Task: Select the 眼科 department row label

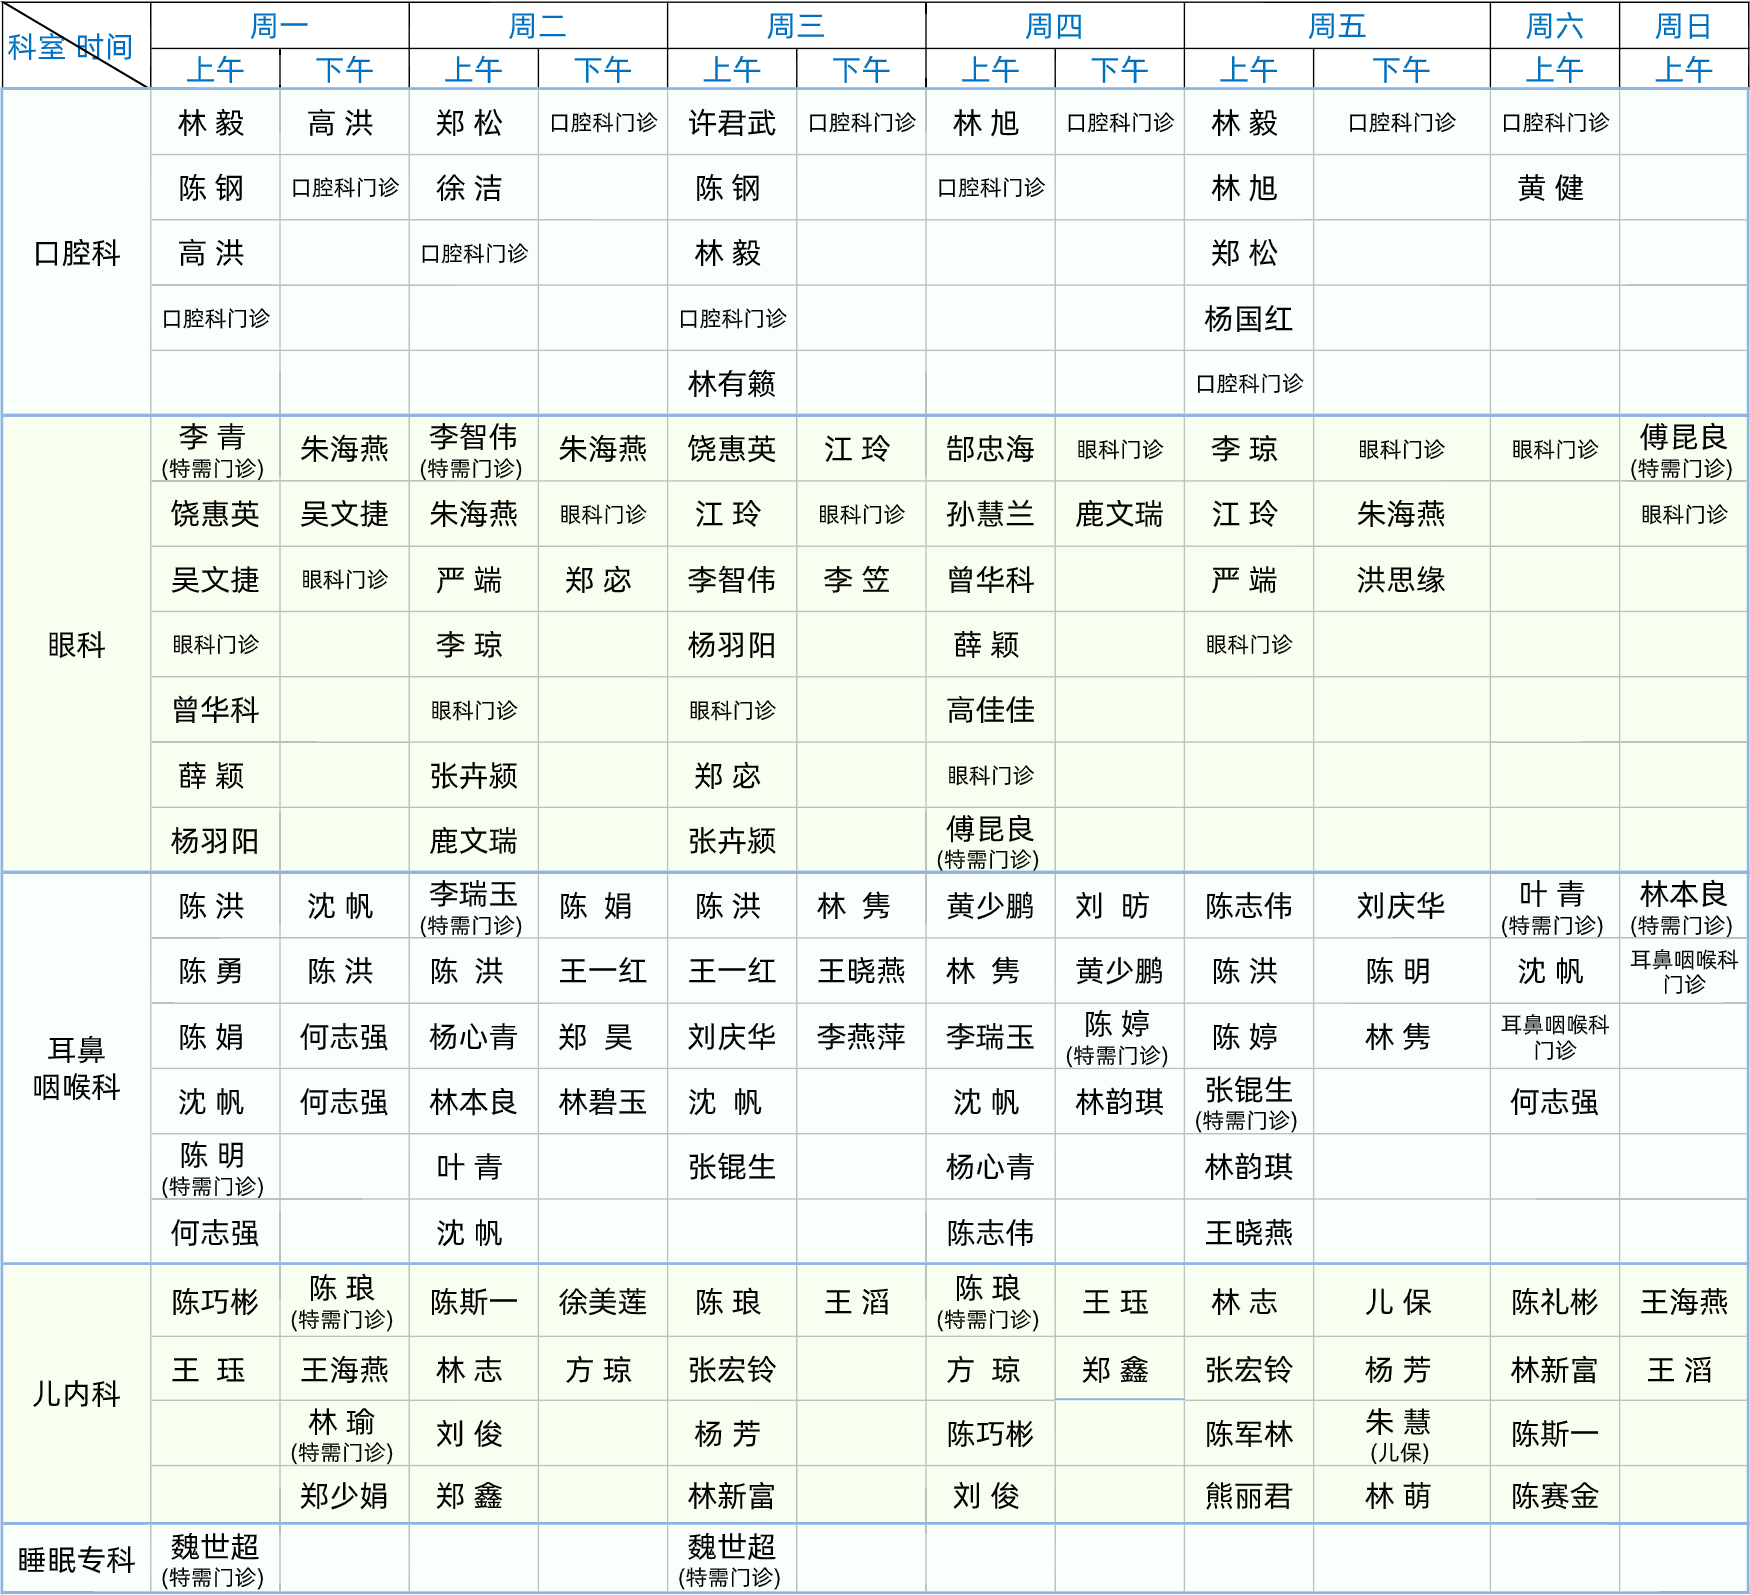Action: (76, 645)
